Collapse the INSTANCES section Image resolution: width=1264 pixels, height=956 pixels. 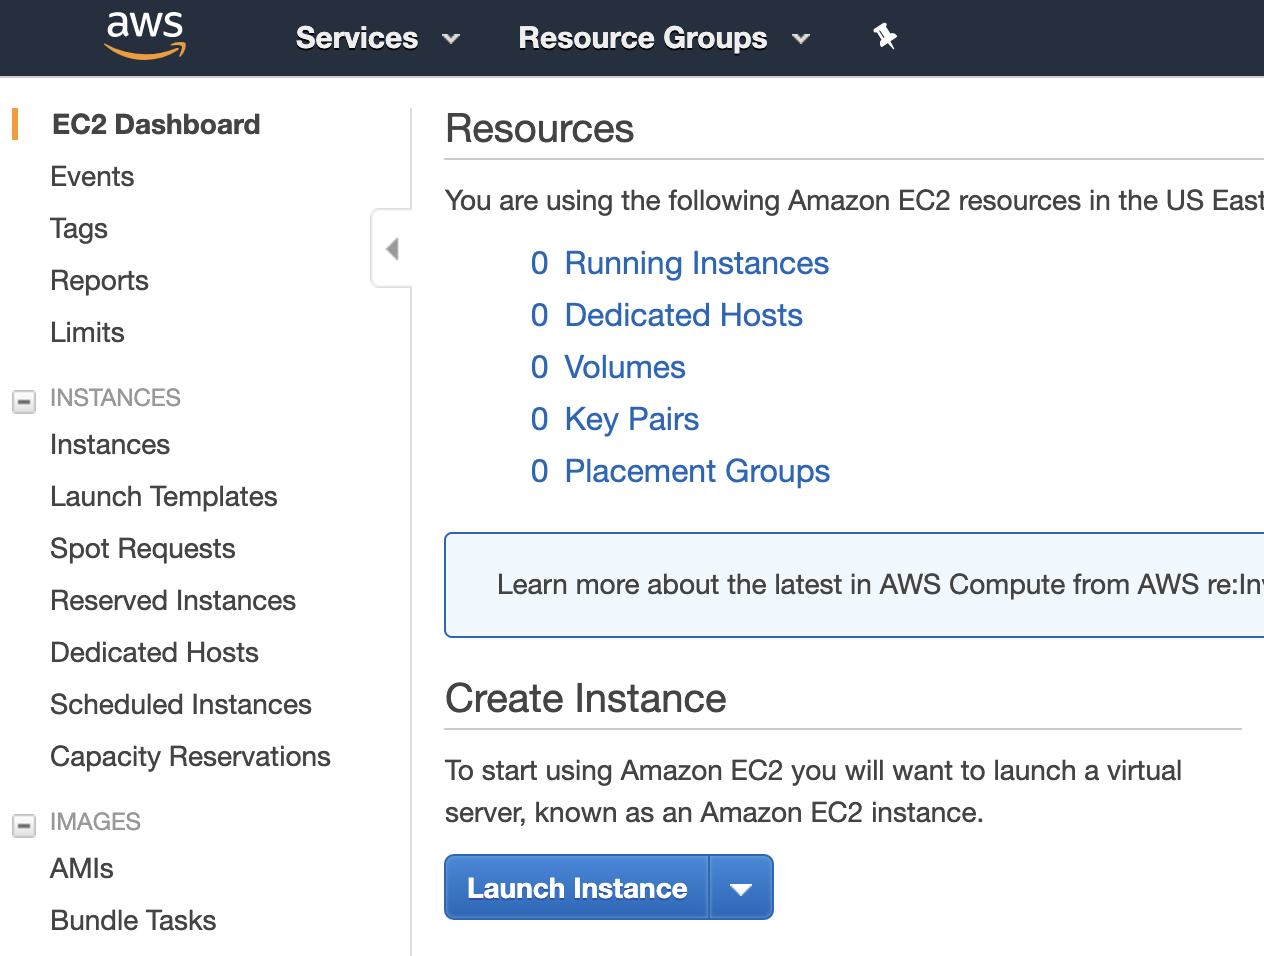24,401
